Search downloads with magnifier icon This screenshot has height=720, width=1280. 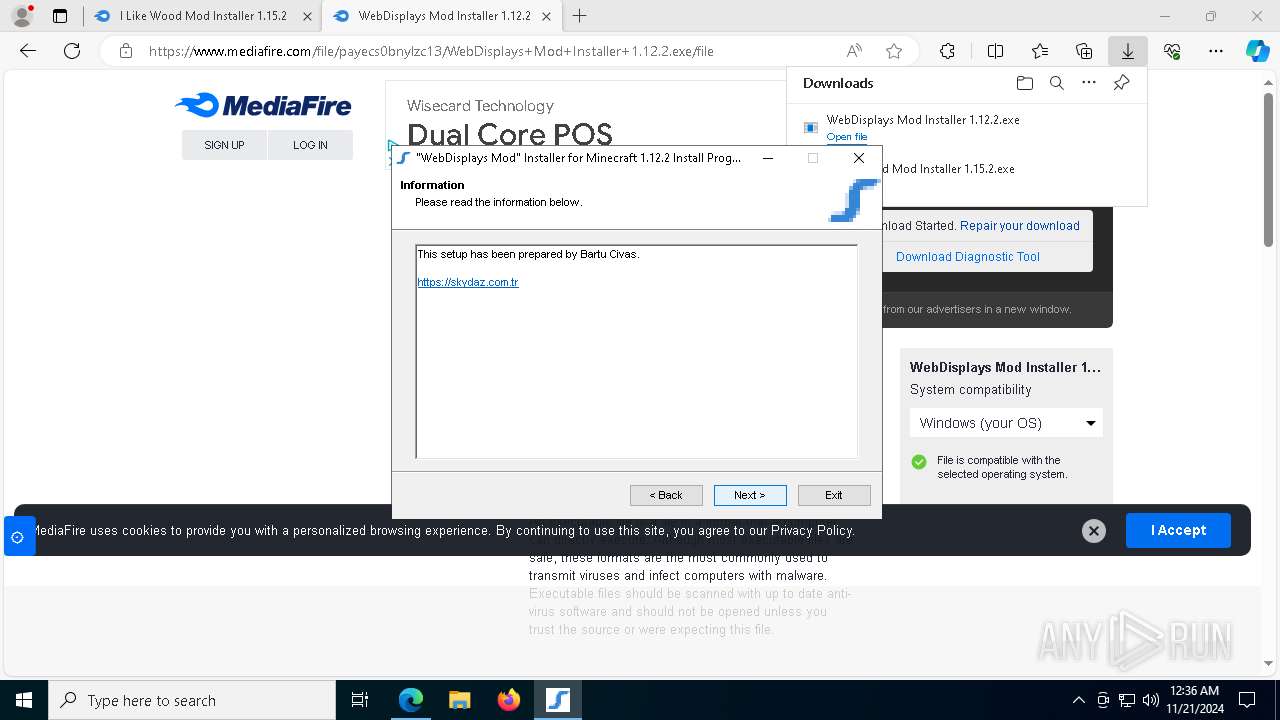[x=1056, y=83]
